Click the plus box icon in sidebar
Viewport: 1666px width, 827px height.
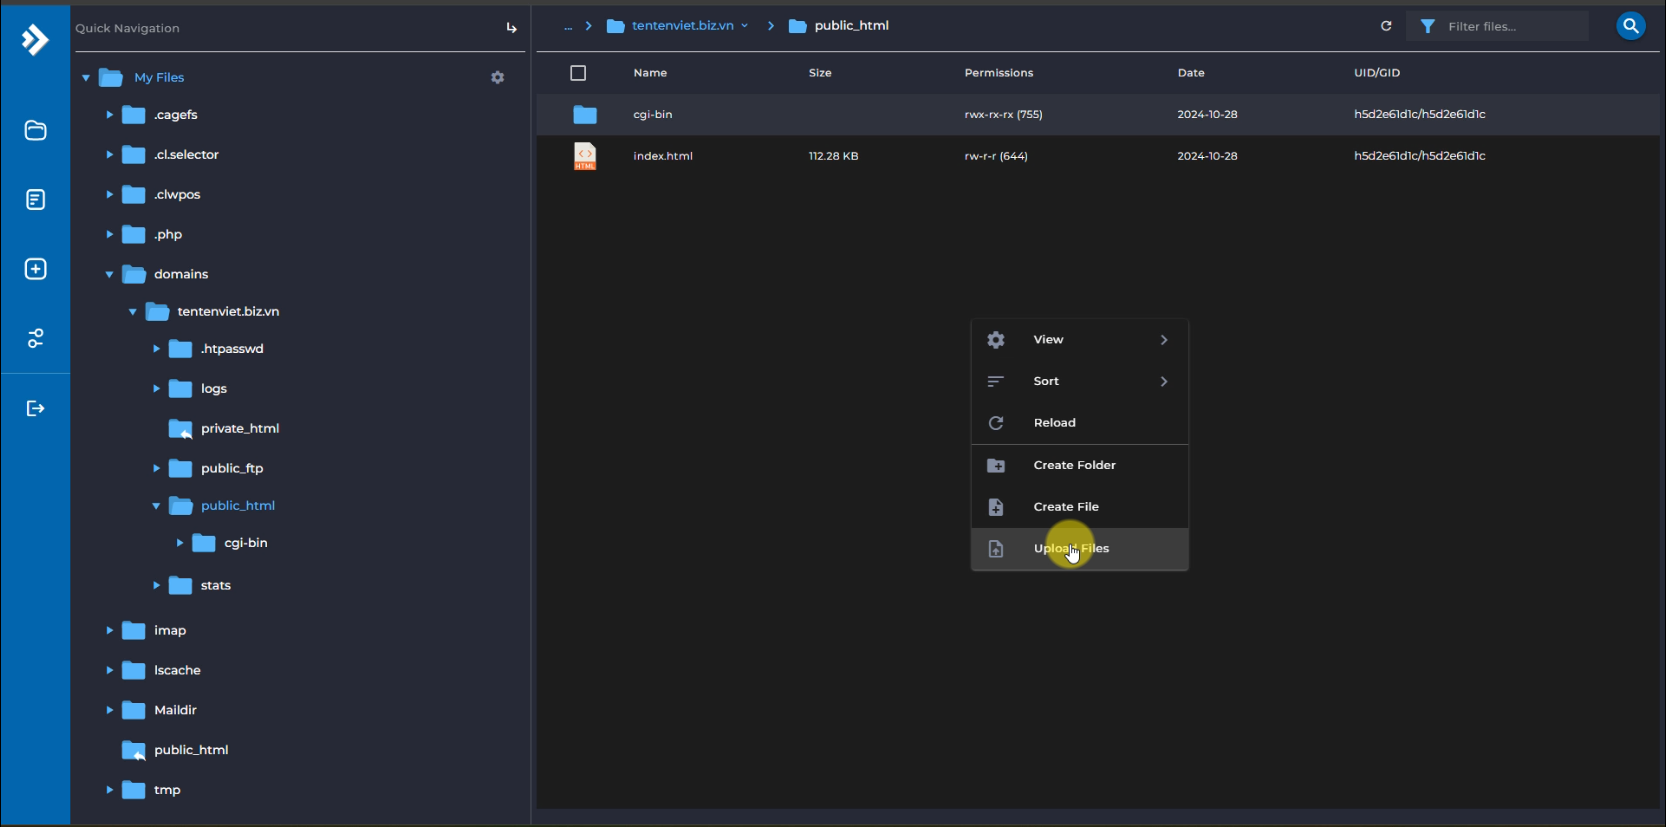coord(35,269)
